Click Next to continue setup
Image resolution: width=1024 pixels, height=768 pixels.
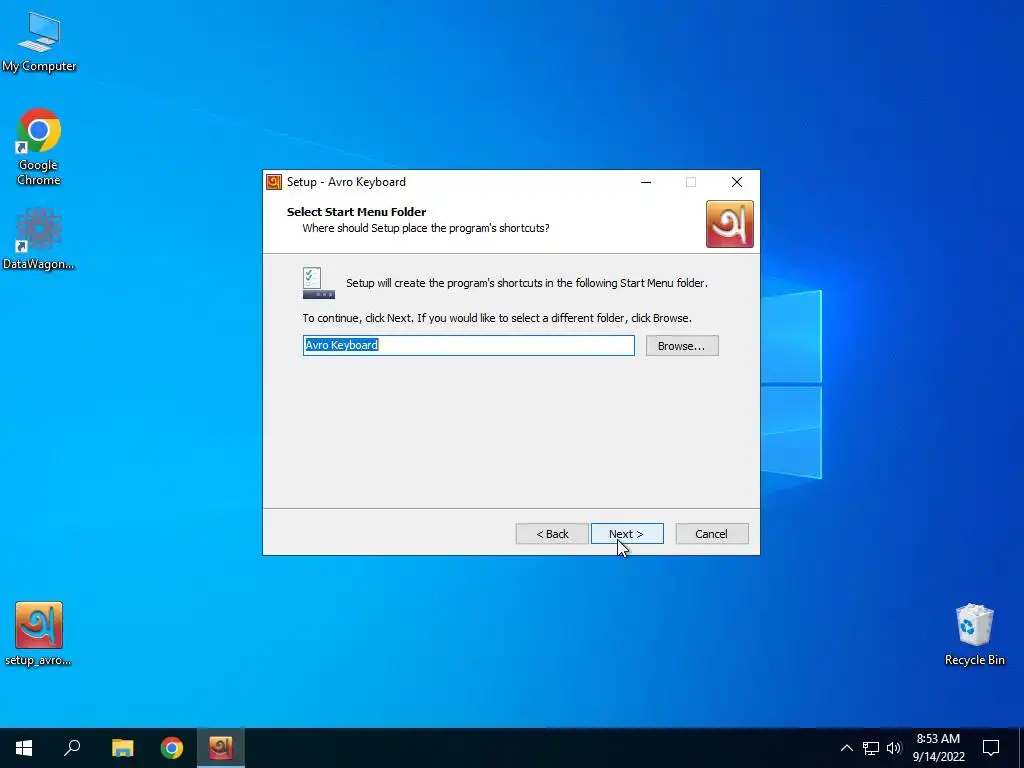tap(627, 534)
